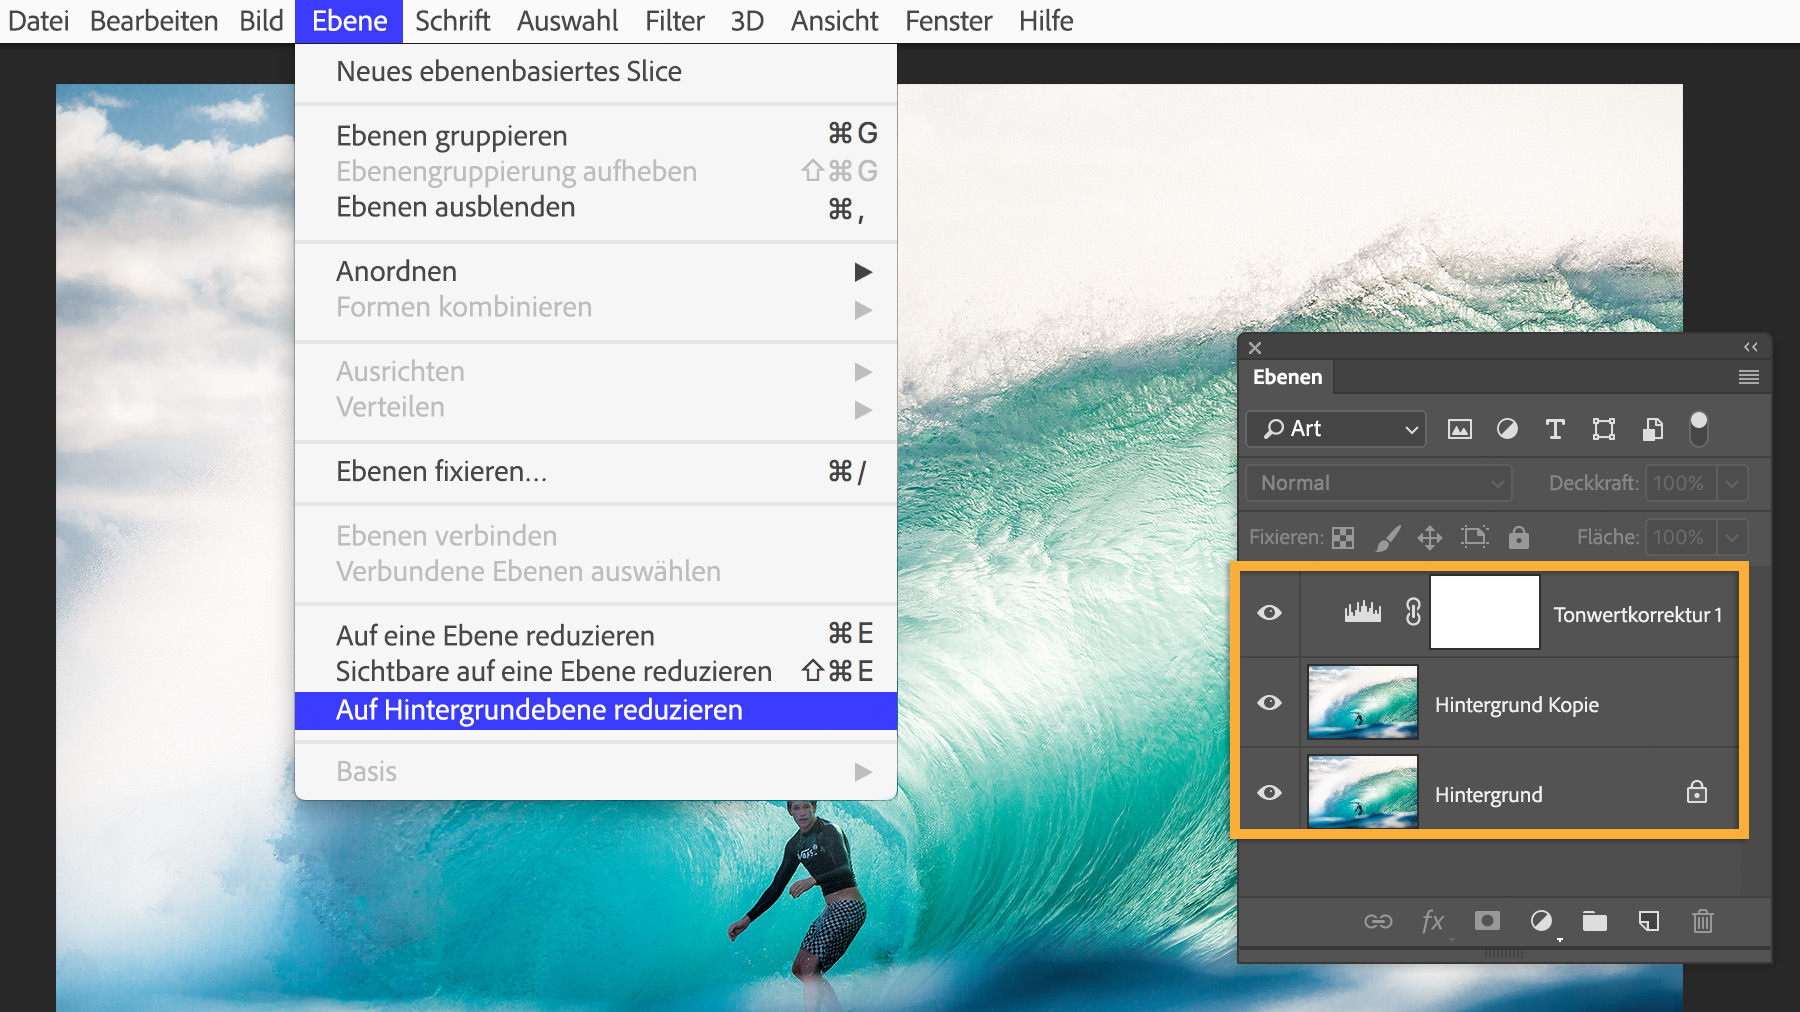The width and height of the screenshot is (1800, 1012).
Task: Open the Deckkraft opacity slider arrow
Action: tap(1732, 483)
